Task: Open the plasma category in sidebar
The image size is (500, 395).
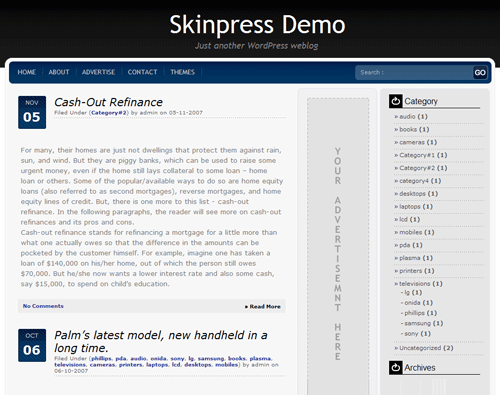Action: 410,258
